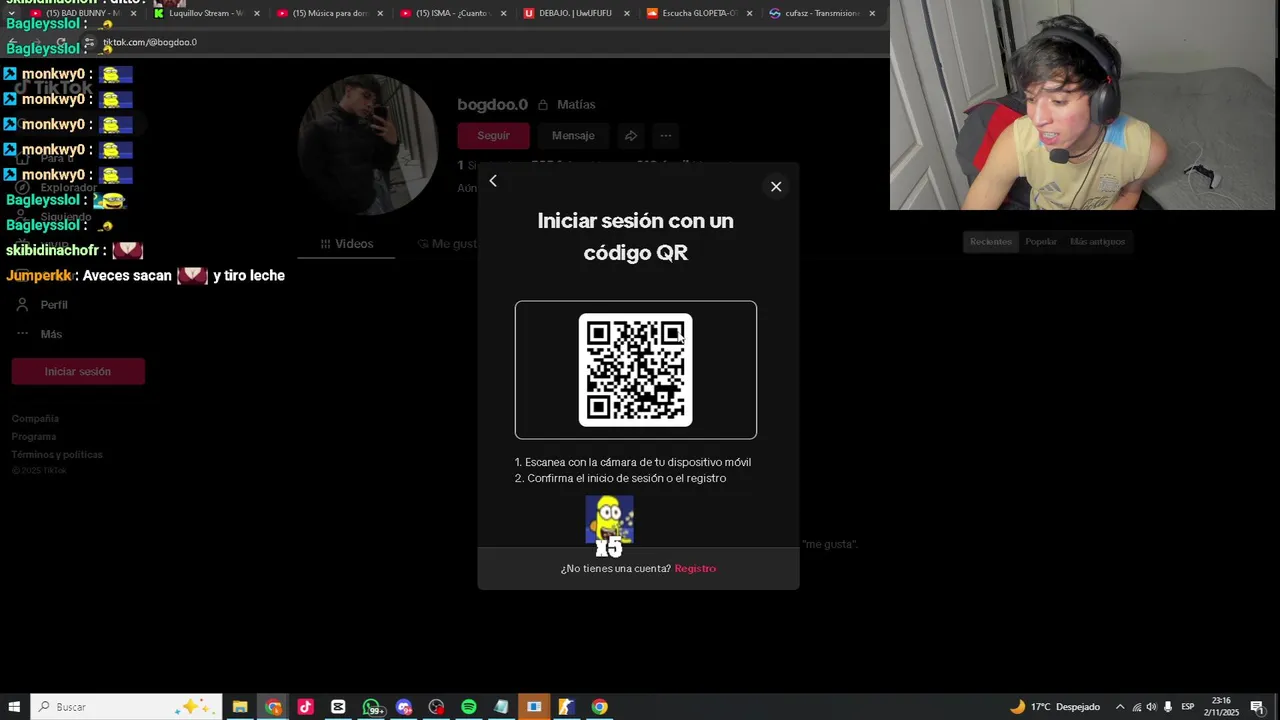The height and width of the screenshot is (720, 1280).
Task: Open Explorador in the TikTok sidebar
Action: [x=68, y=188]
